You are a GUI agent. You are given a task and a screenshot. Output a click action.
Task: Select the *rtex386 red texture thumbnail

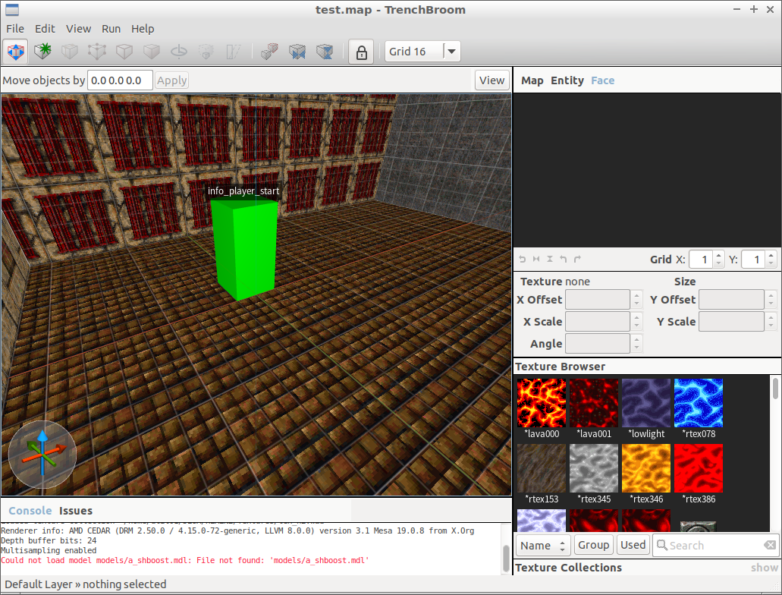[699, 468]
